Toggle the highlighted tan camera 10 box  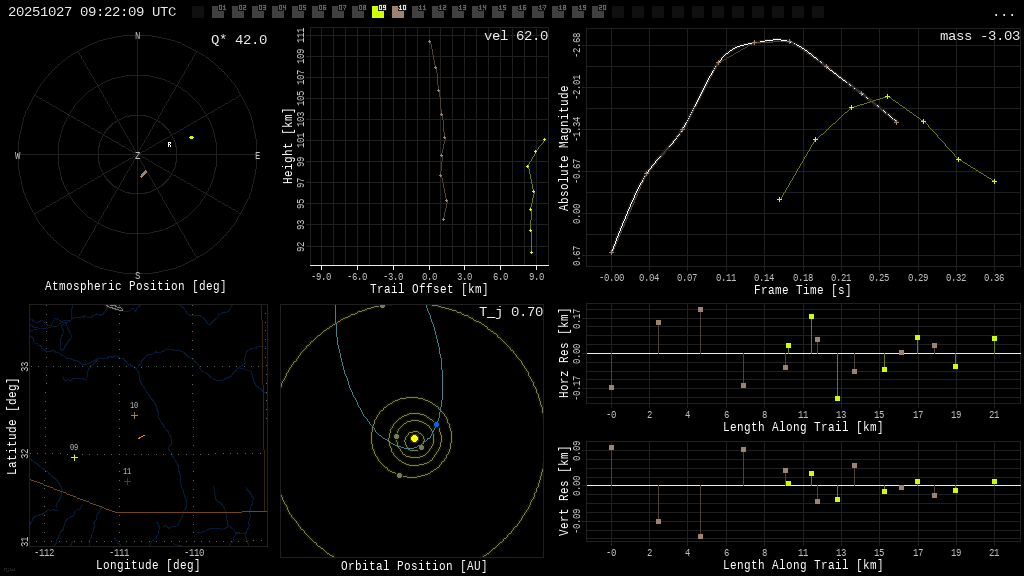pos(398,12)
